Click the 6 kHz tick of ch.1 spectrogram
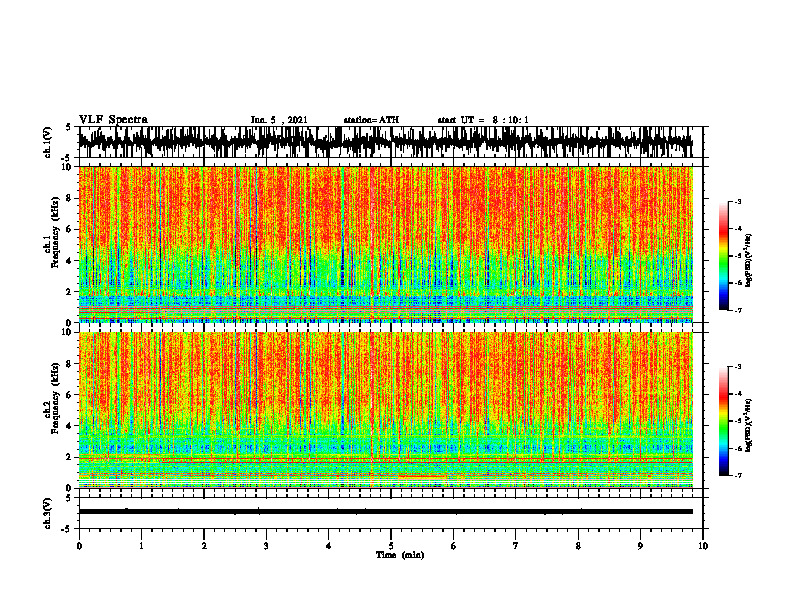This screenshot has height=612, width=792. pyautogui.click(x=70, y=229)
